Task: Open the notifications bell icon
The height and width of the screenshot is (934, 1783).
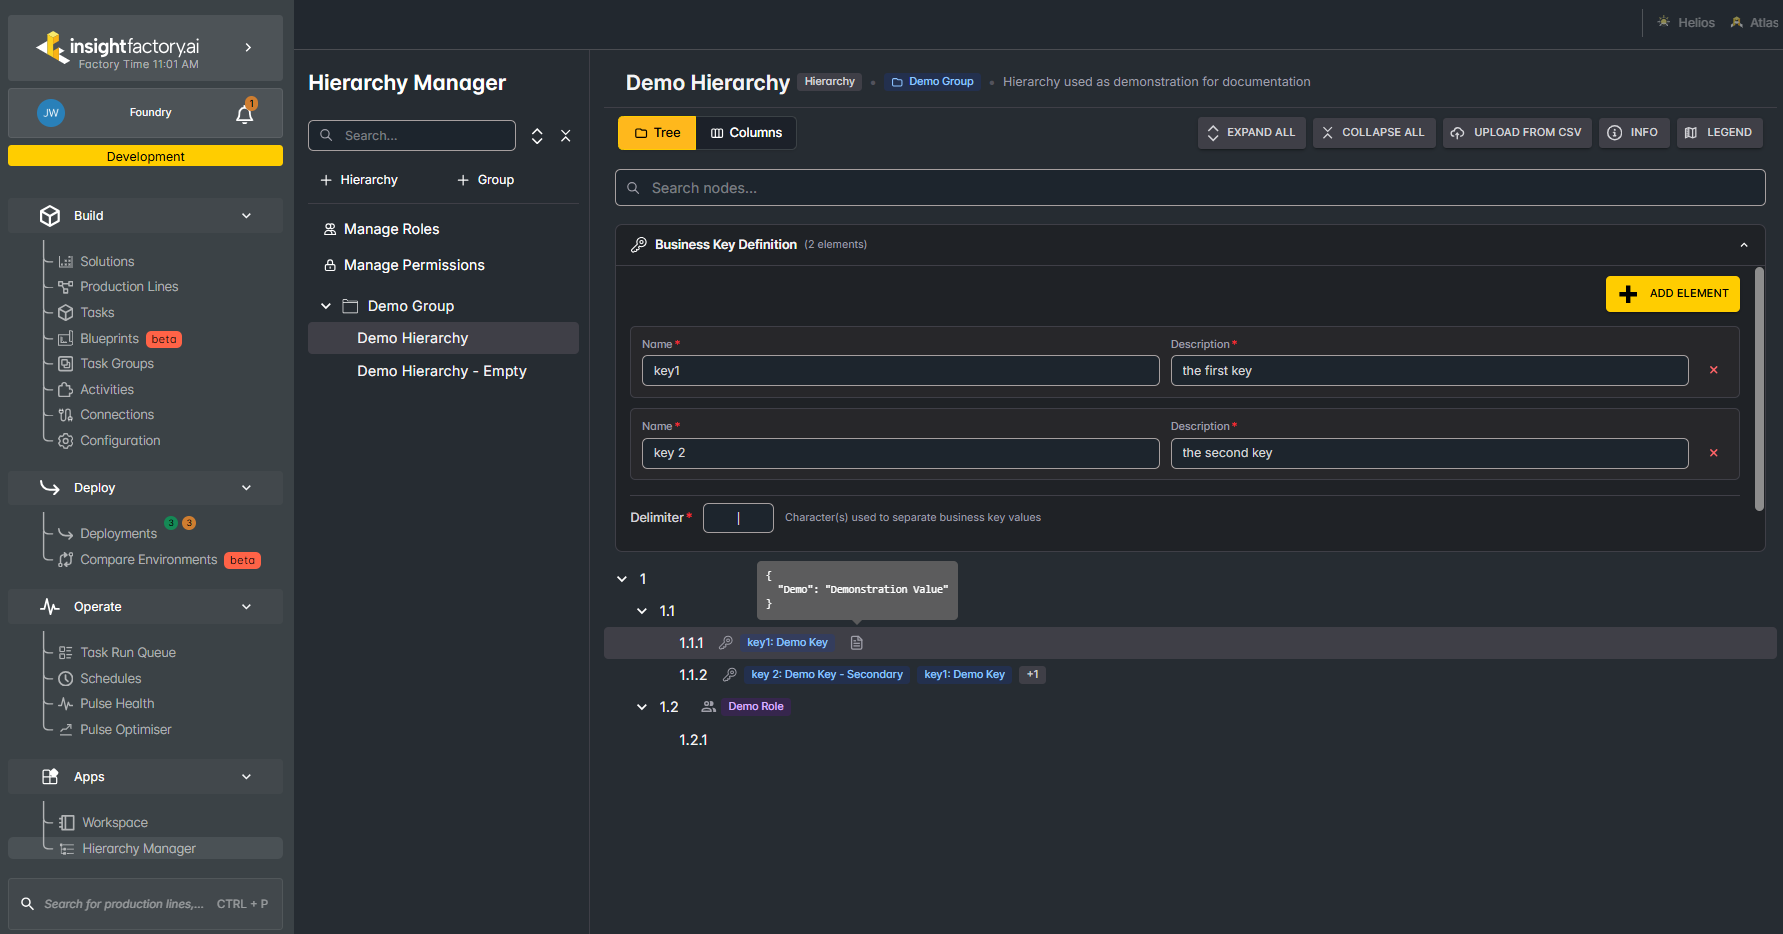Action: pyautogui.click(x=244, y=113)
